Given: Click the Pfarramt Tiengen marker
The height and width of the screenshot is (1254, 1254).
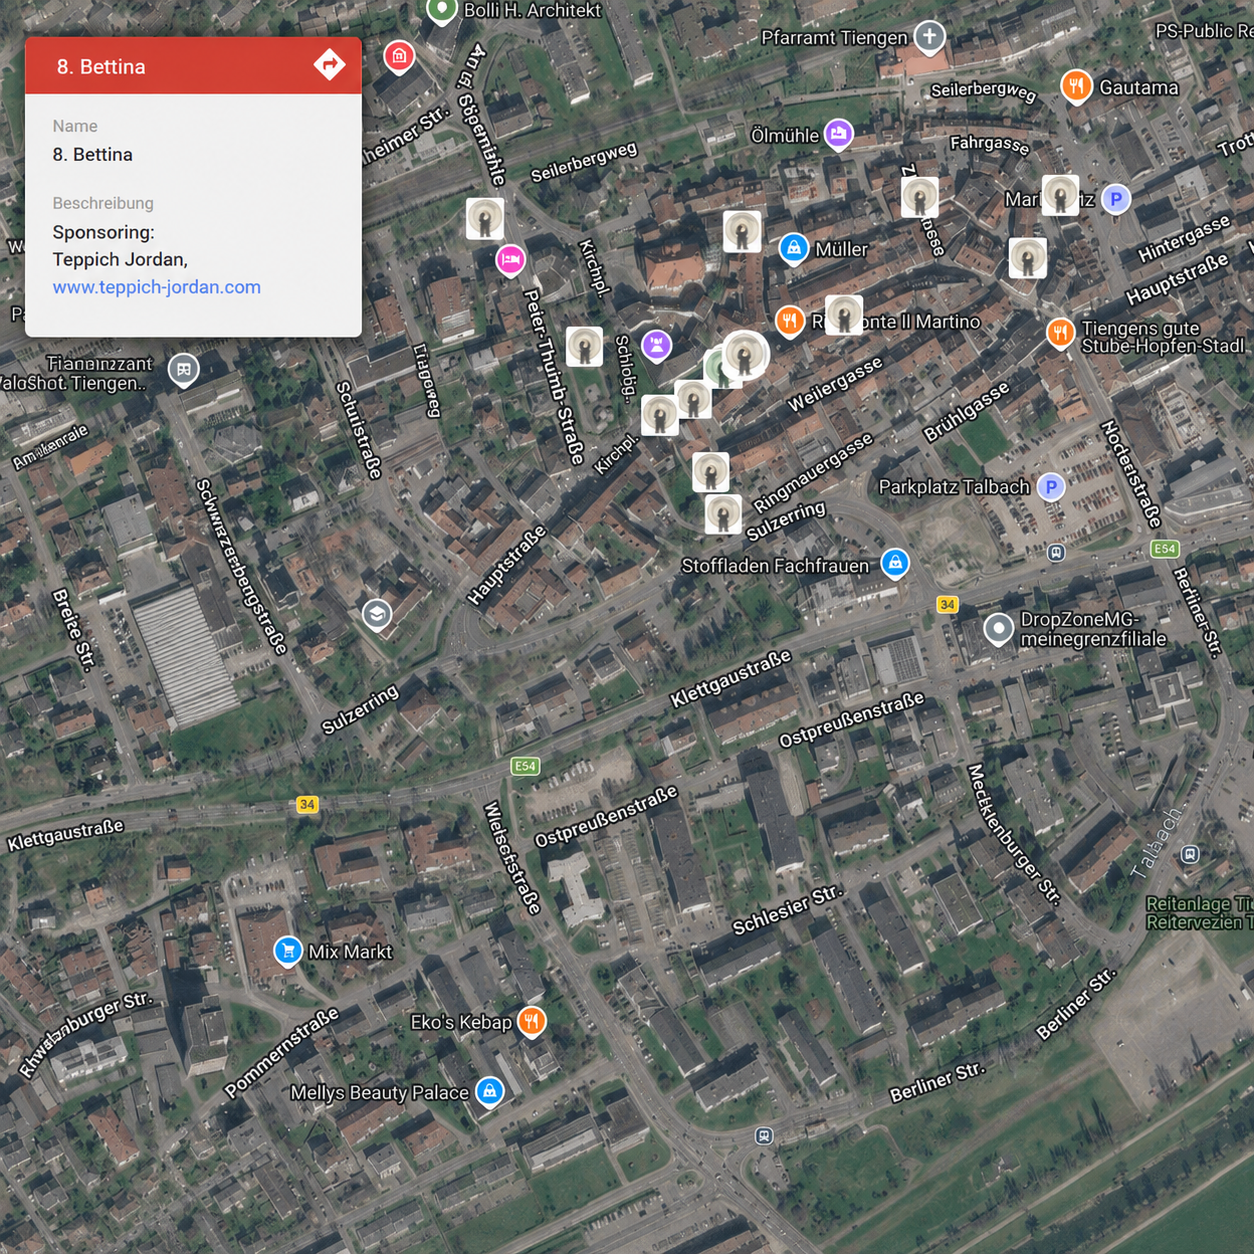Looking at the screenshot, I should click(929, 38).
